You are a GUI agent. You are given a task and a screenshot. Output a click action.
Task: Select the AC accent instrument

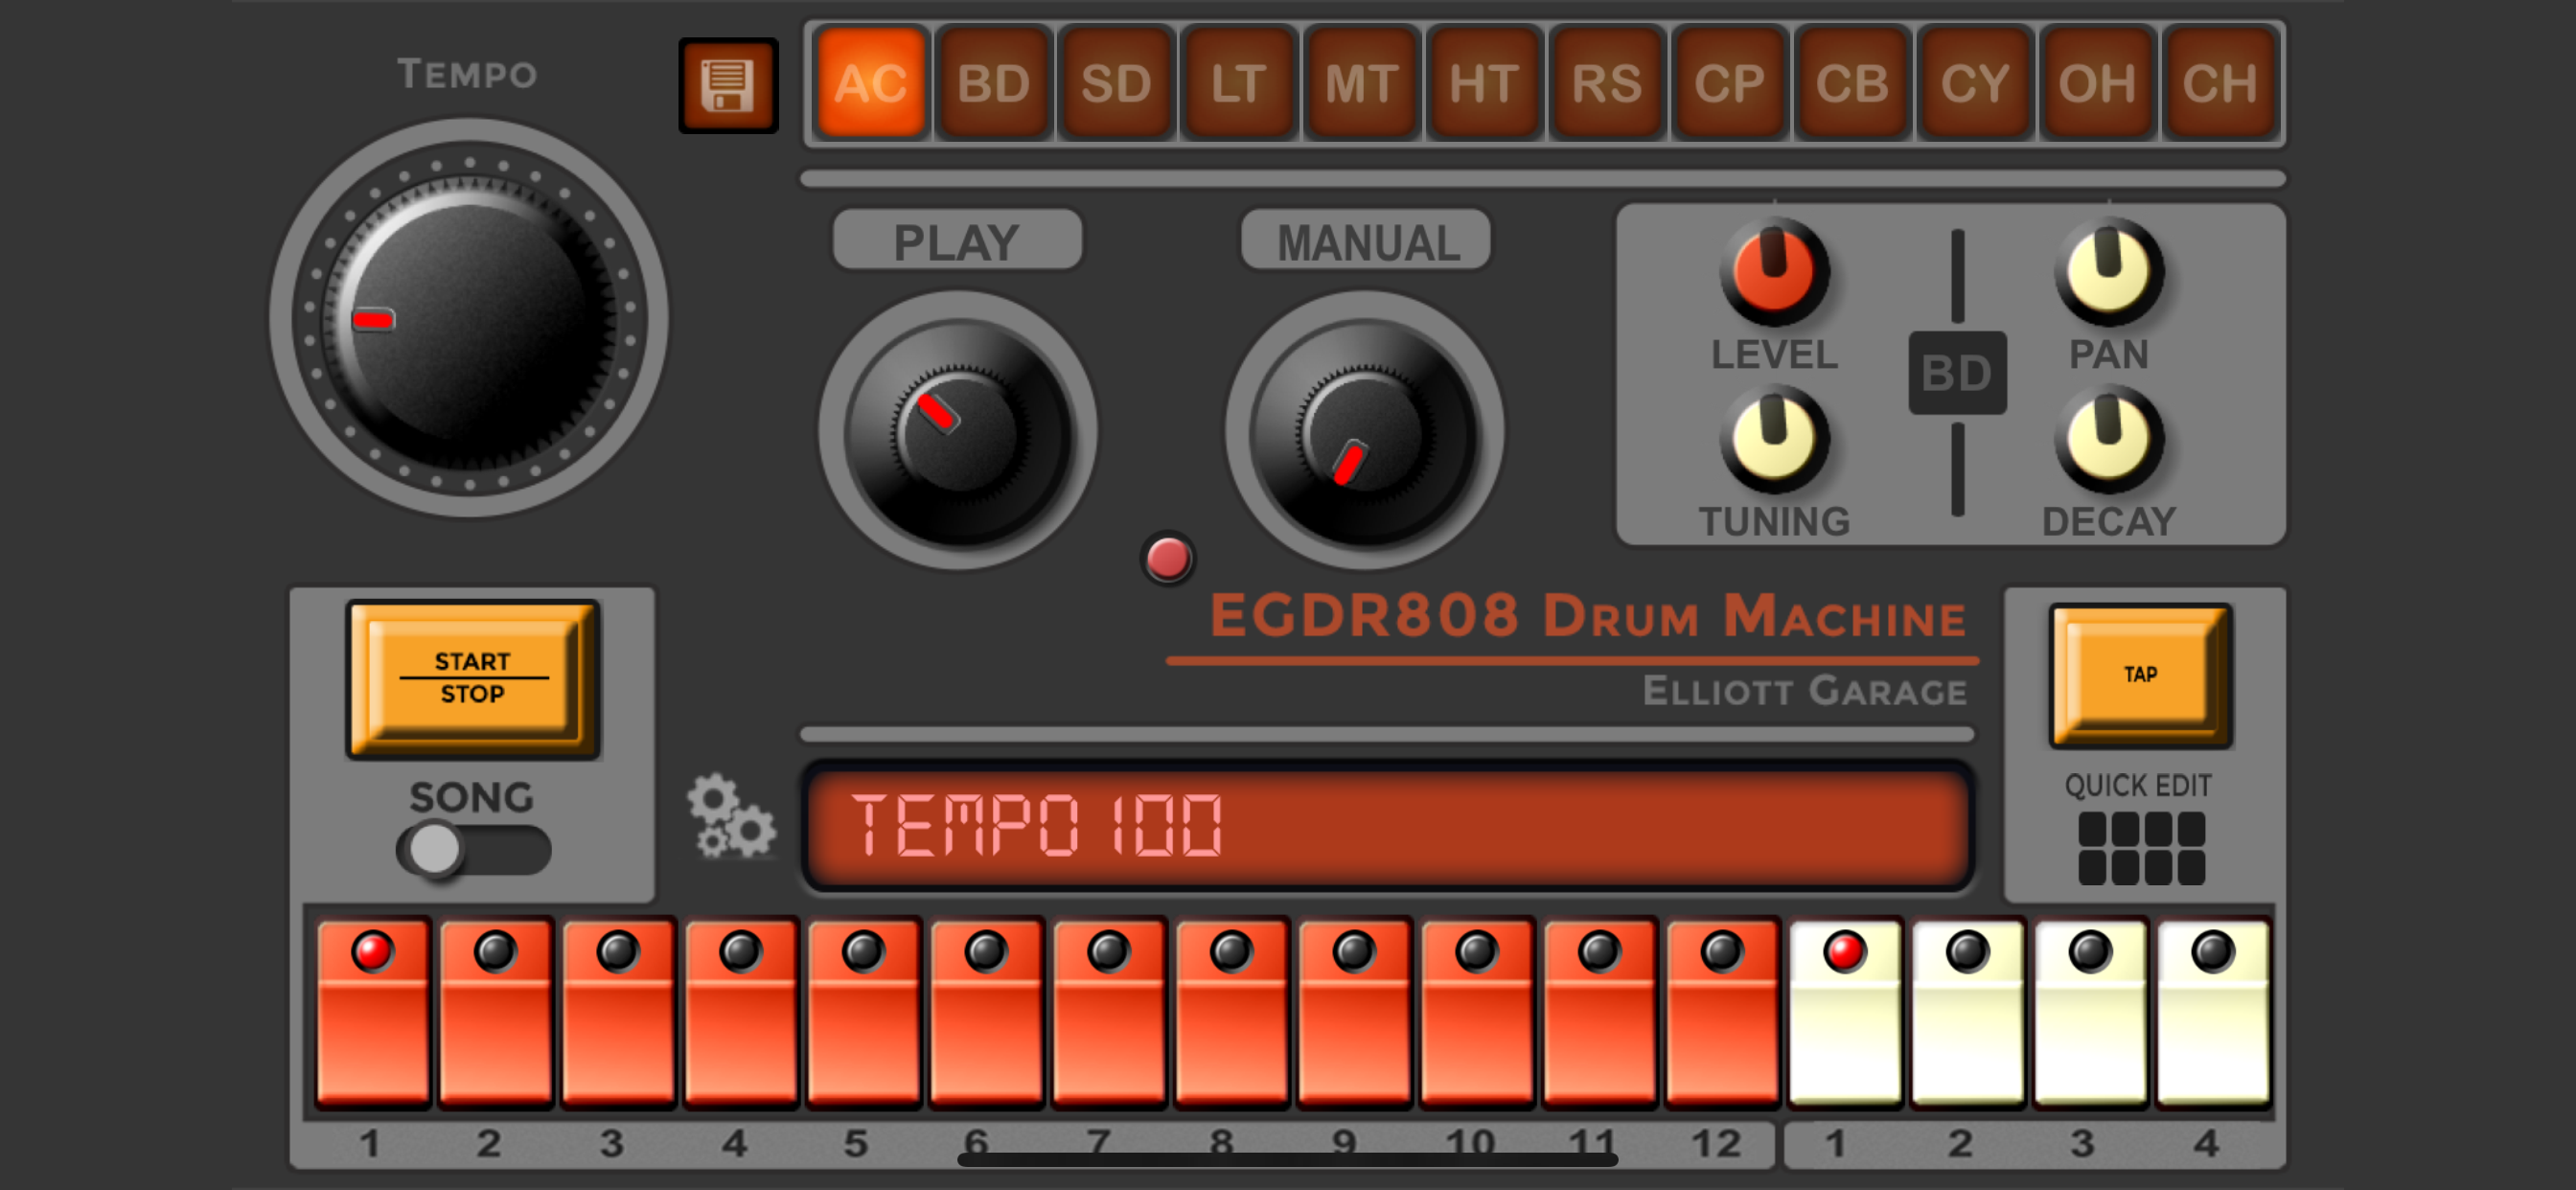[871, 83]
